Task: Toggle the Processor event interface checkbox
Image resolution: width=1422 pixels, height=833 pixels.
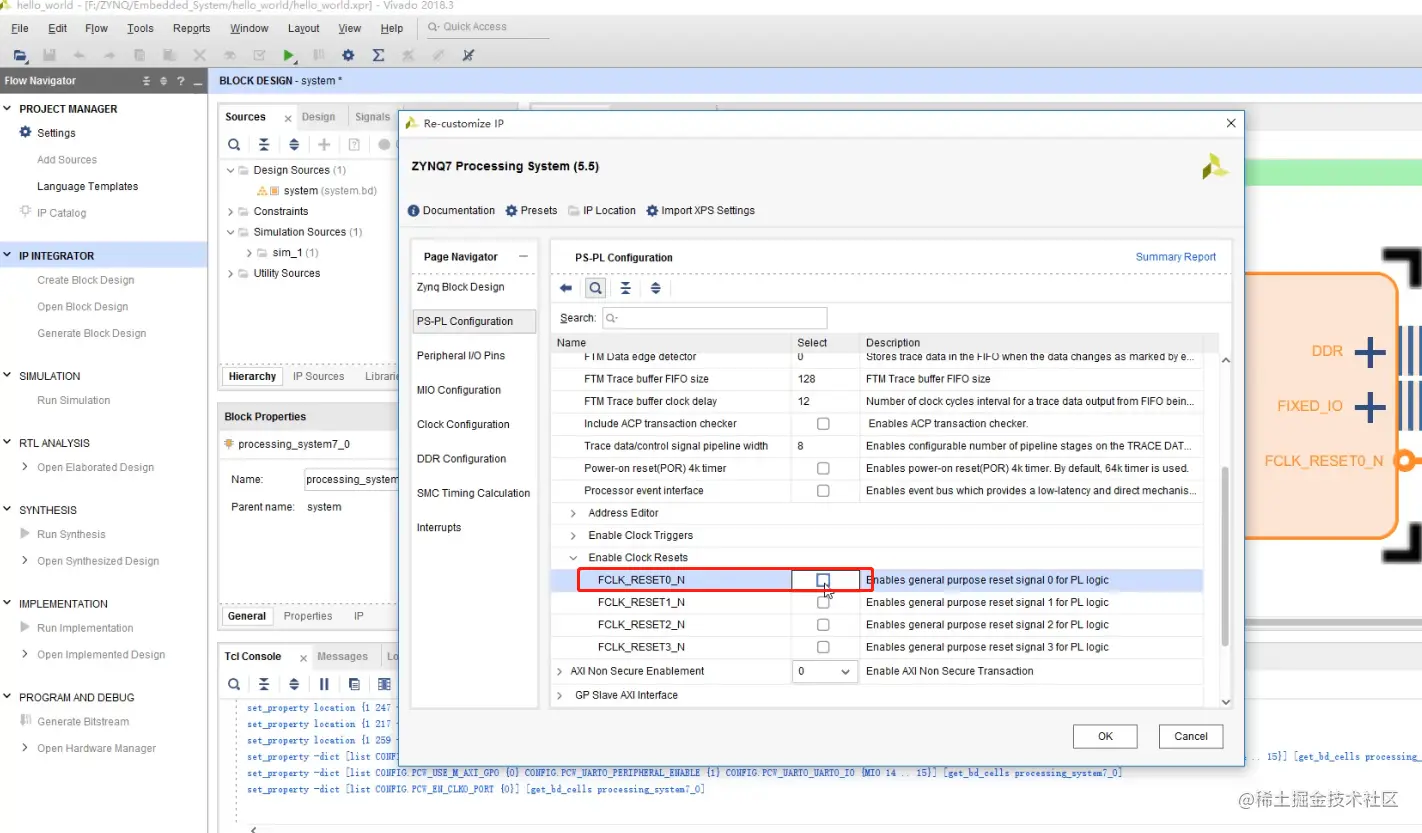Action: pos(823,491)
